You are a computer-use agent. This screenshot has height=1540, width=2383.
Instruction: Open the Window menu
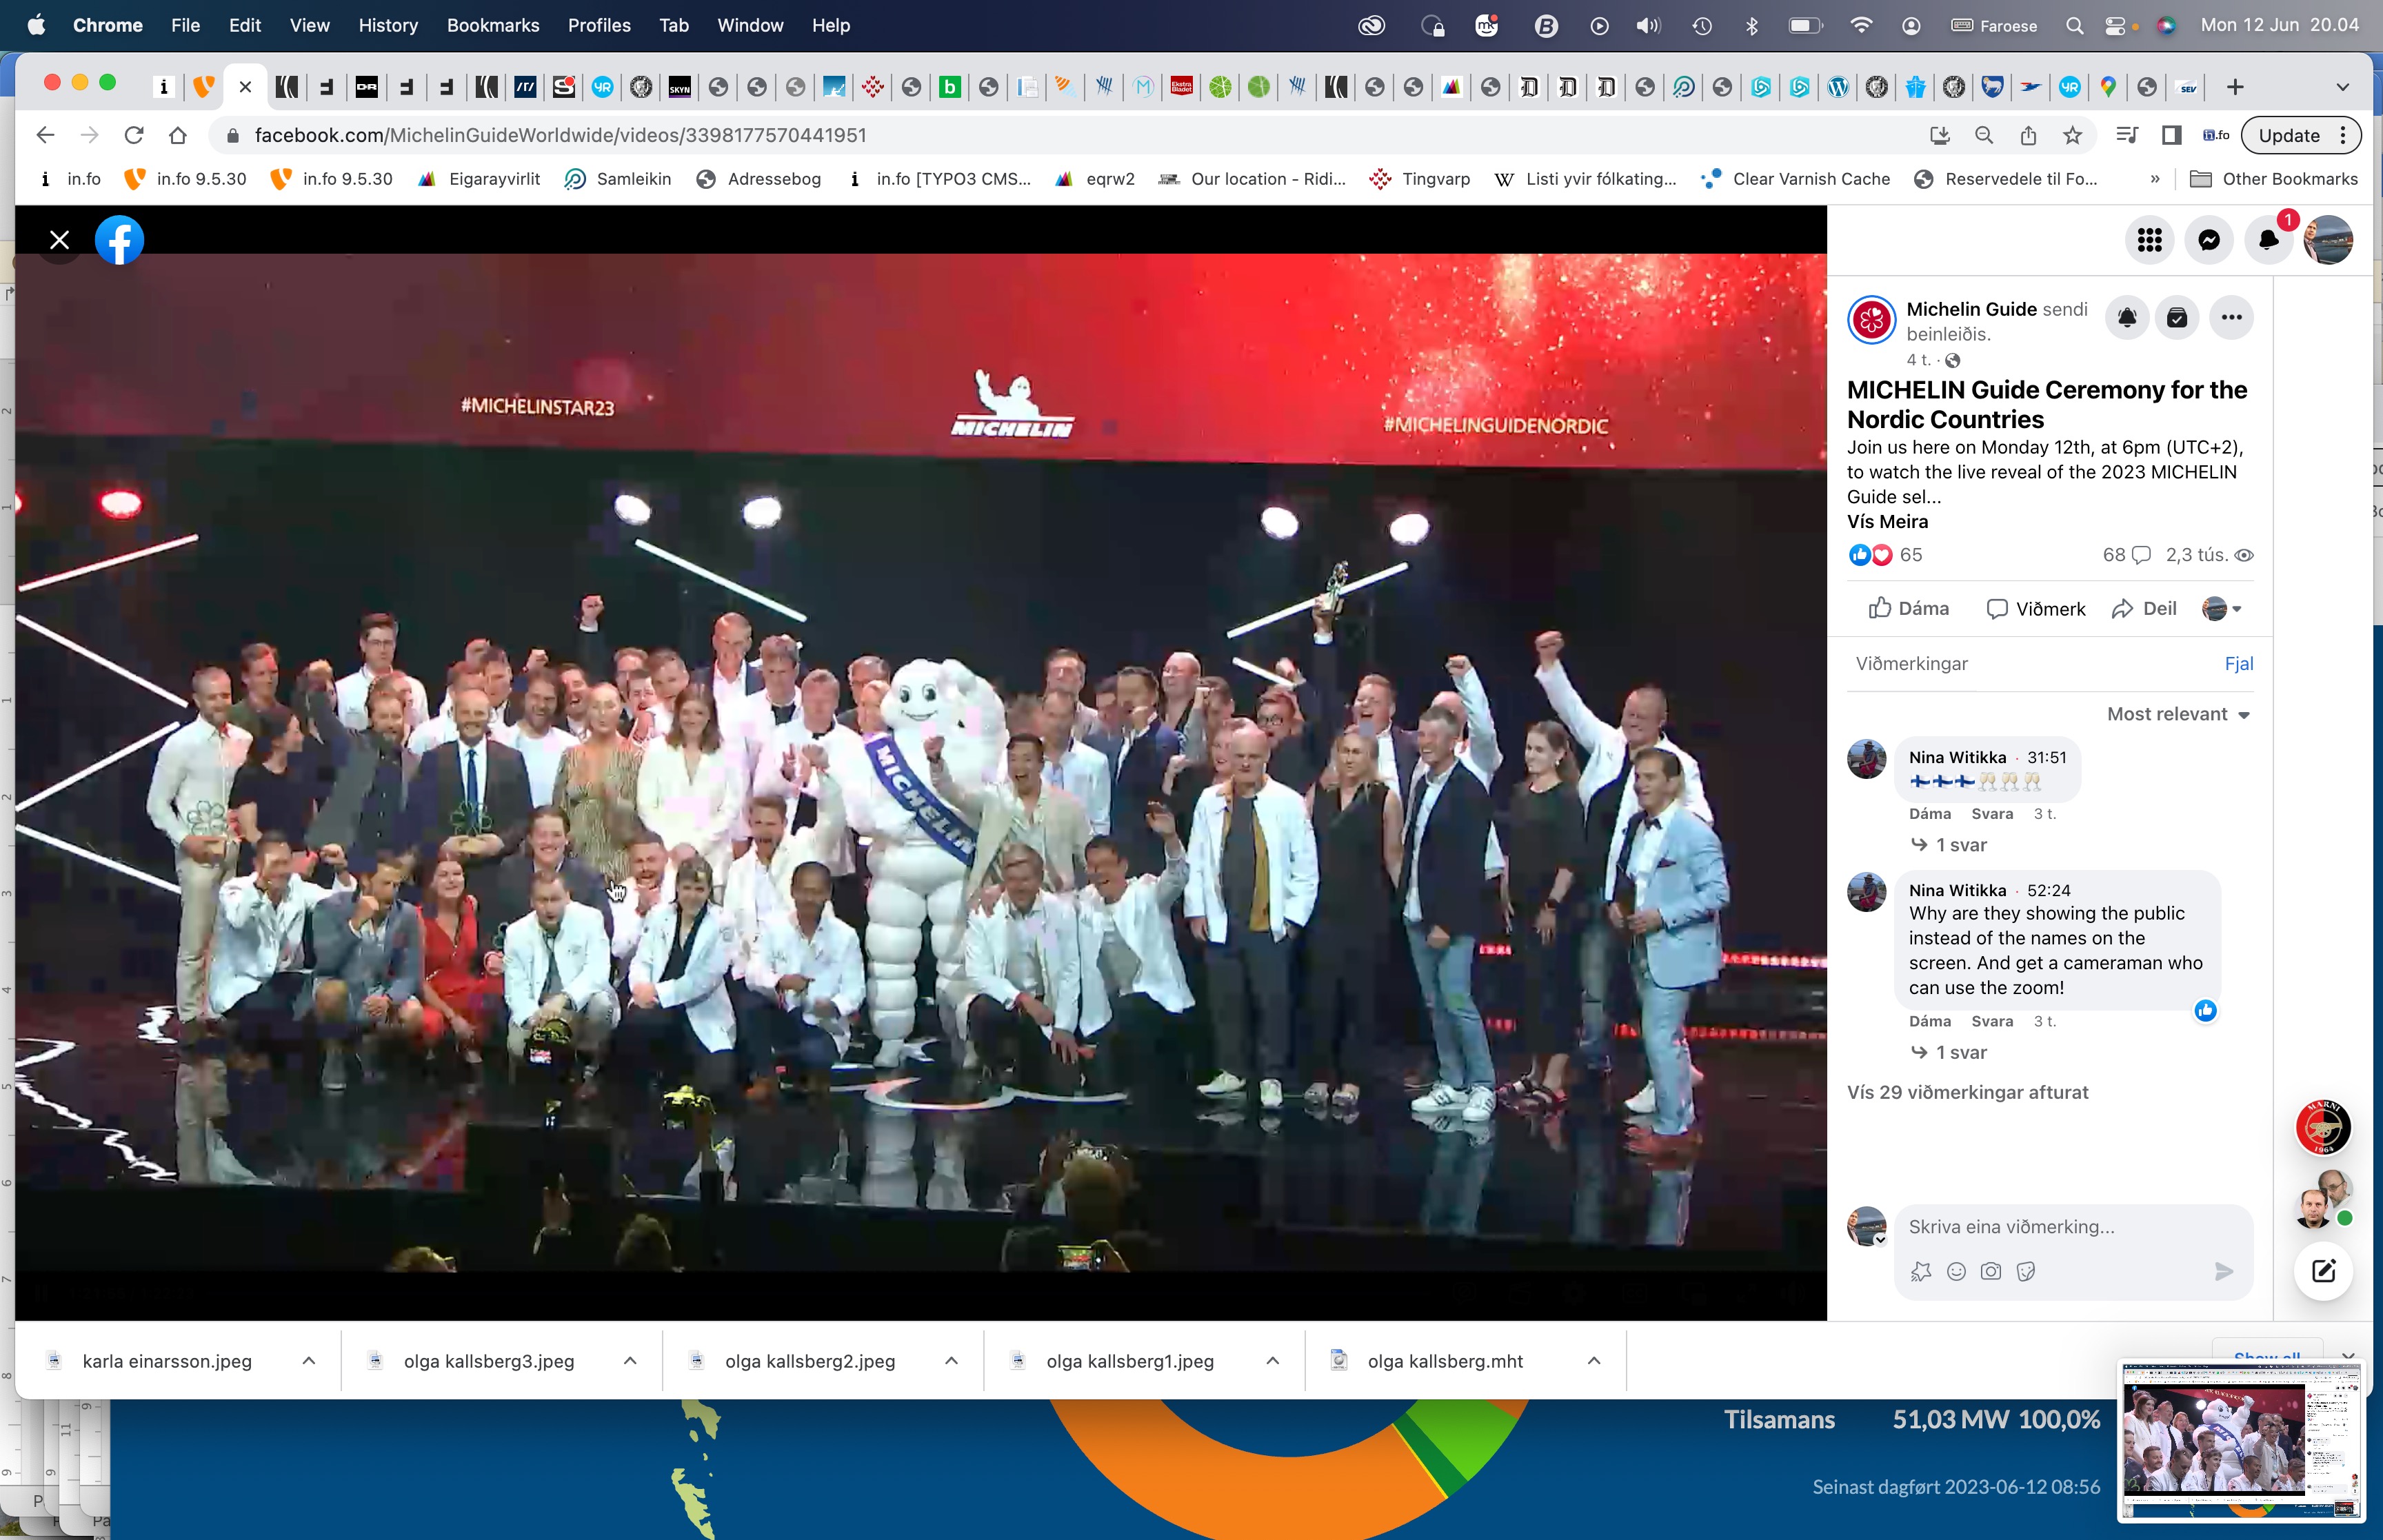coord(750,25)
